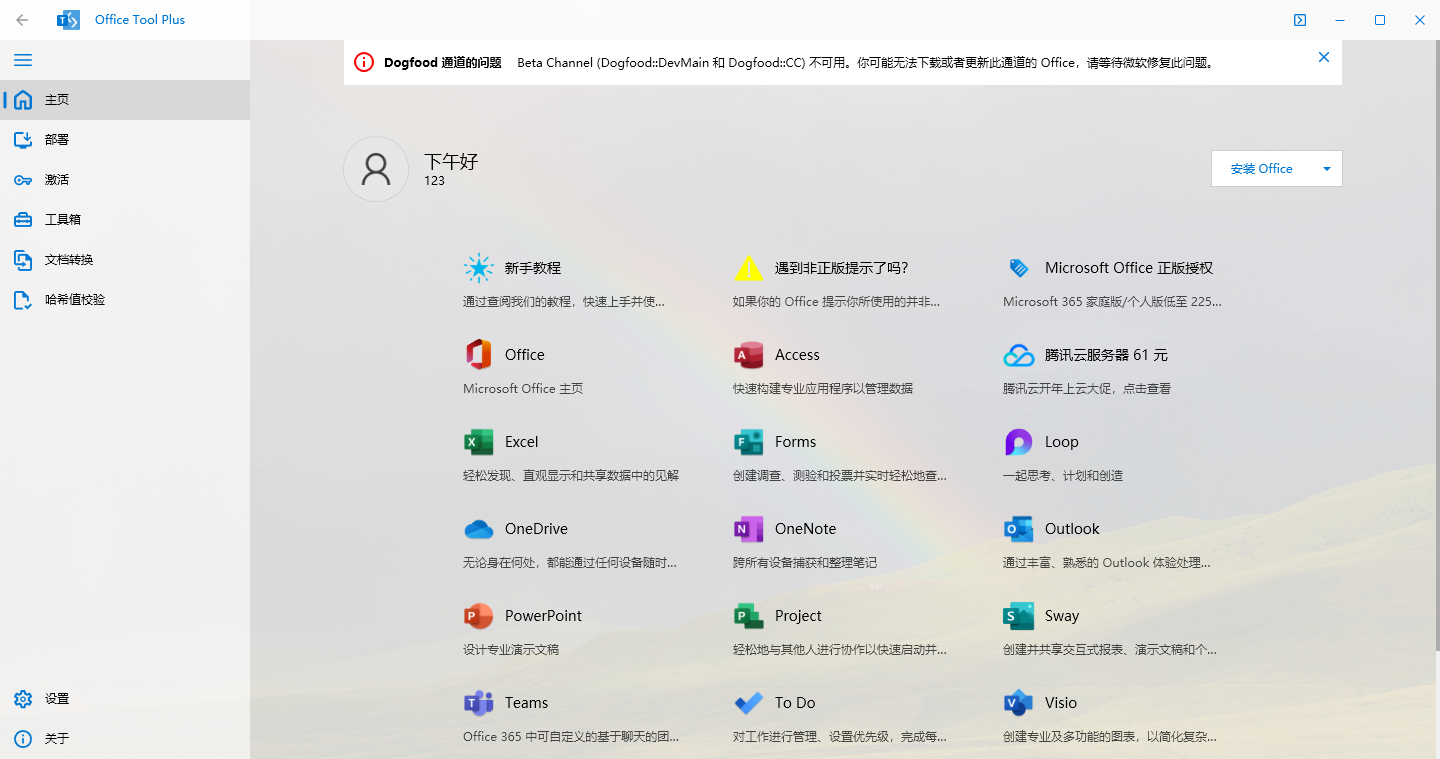Open the Visio app icon
1440x759 pixels.
pyautogui.click(x=1019, y=703)
